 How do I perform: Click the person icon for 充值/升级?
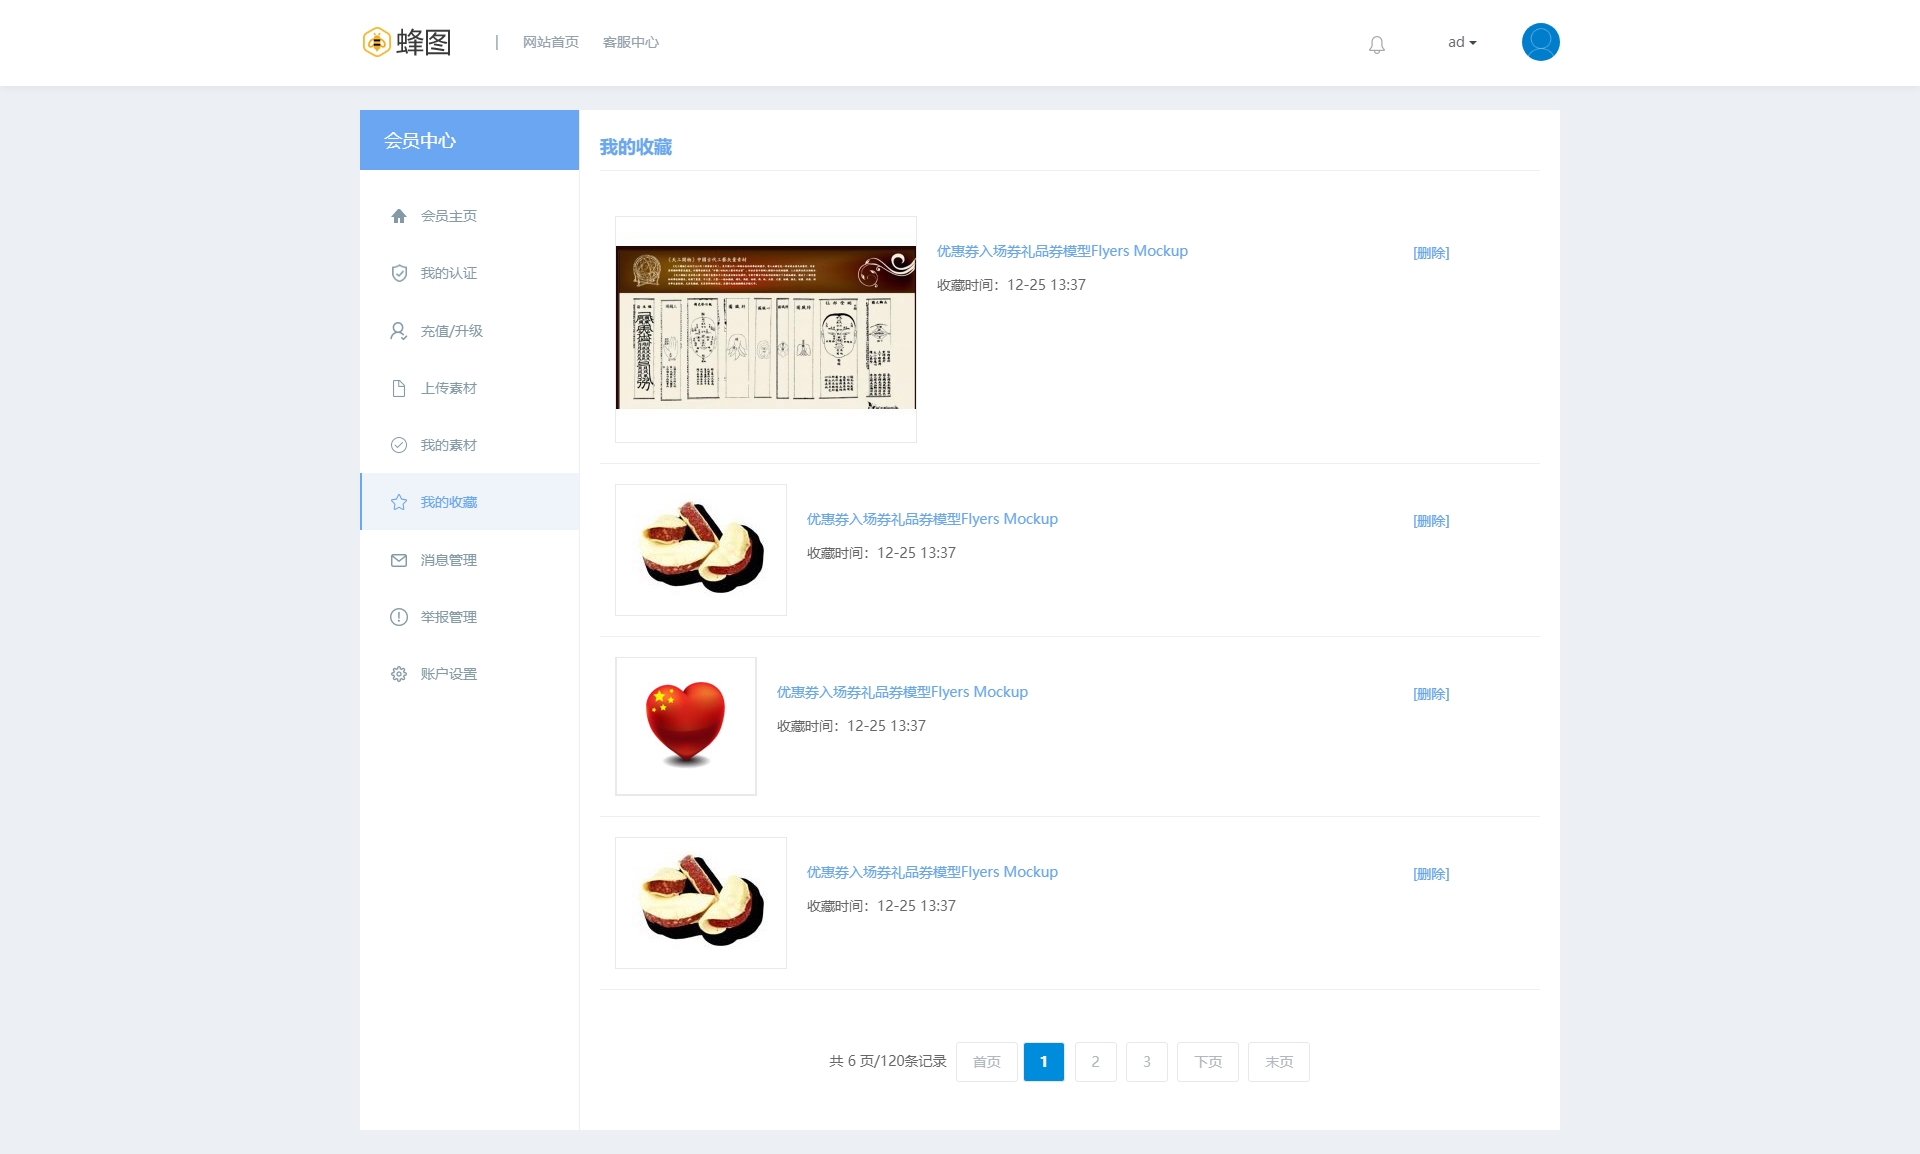(x=399, y=331)
